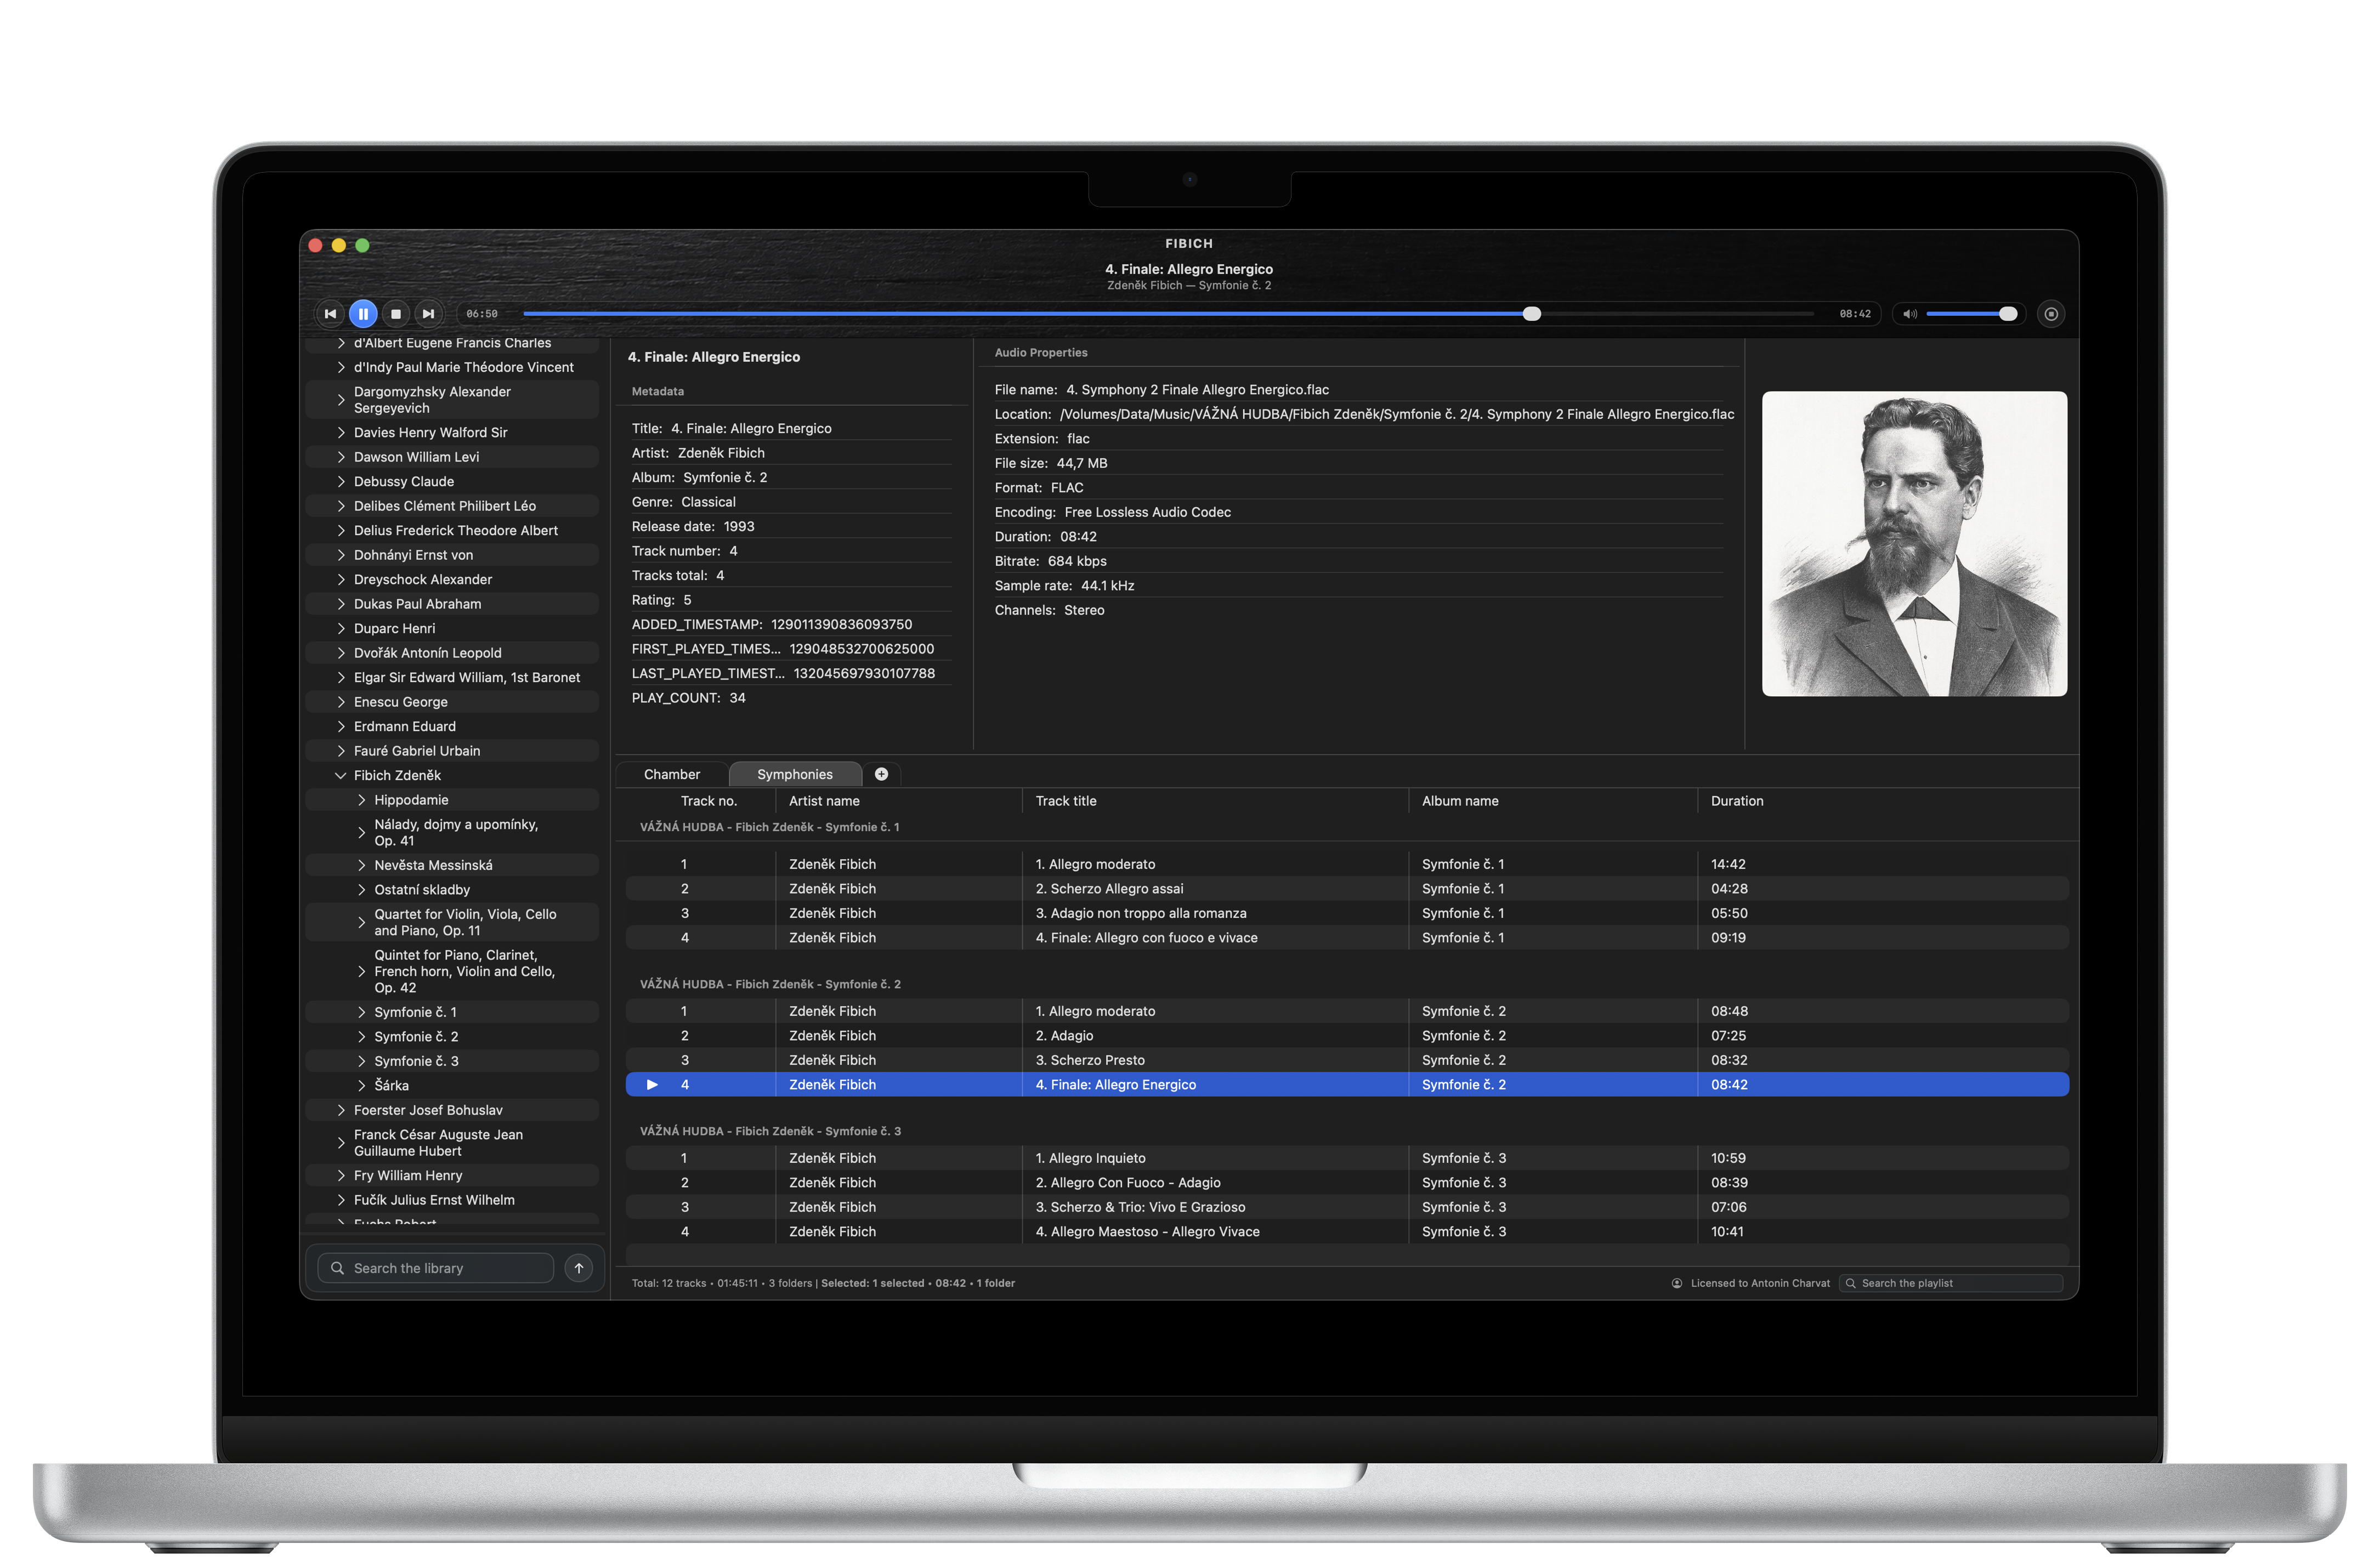Sort by the Duration column header
This screenshot has height=1568, width=2380.
click(1736, 801)
